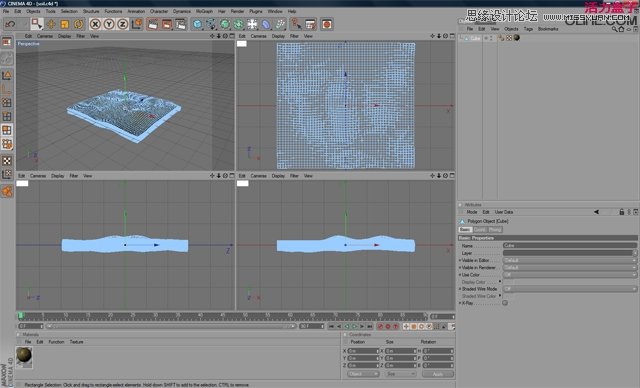Viewport: 640px width, 388px height.
Task: Switch to the Basic attributes tab
Action: click(x=465, y=230)
